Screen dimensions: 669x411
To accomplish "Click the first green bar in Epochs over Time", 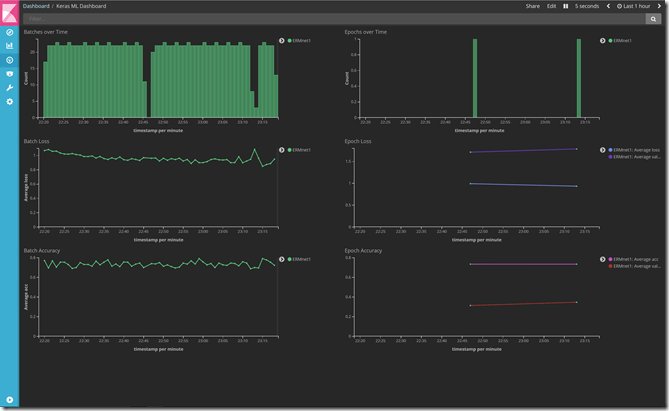I will click(x=475, y=78).
